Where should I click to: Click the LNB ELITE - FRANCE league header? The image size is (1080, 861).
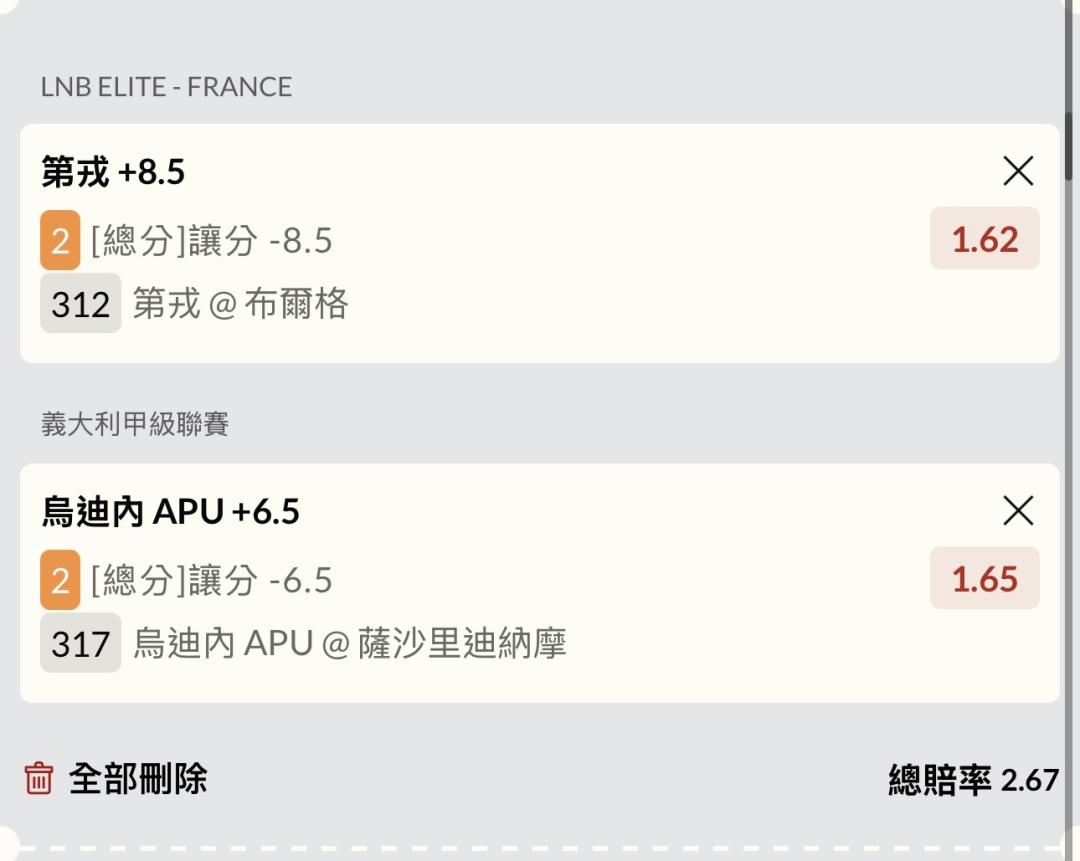pos(166,87)
